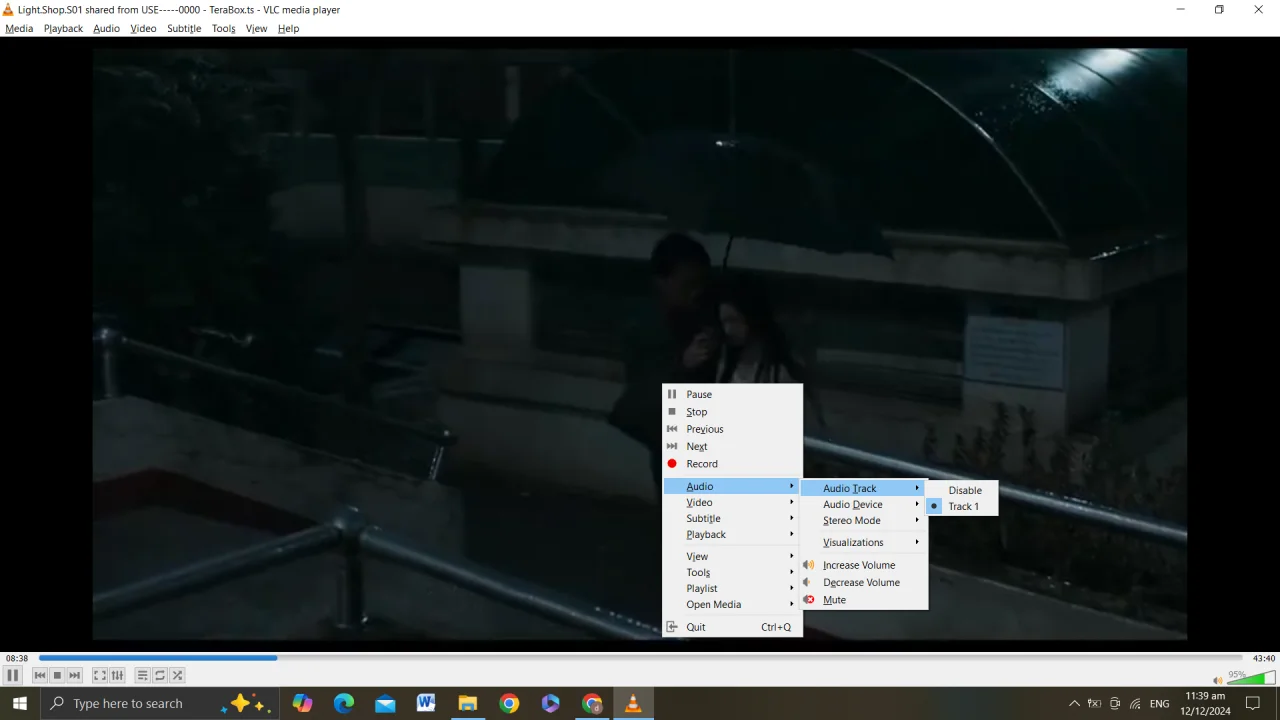Show the playlist using the toolbar icon
Viewport: 1280px width, 720px height.
(143, 676)
